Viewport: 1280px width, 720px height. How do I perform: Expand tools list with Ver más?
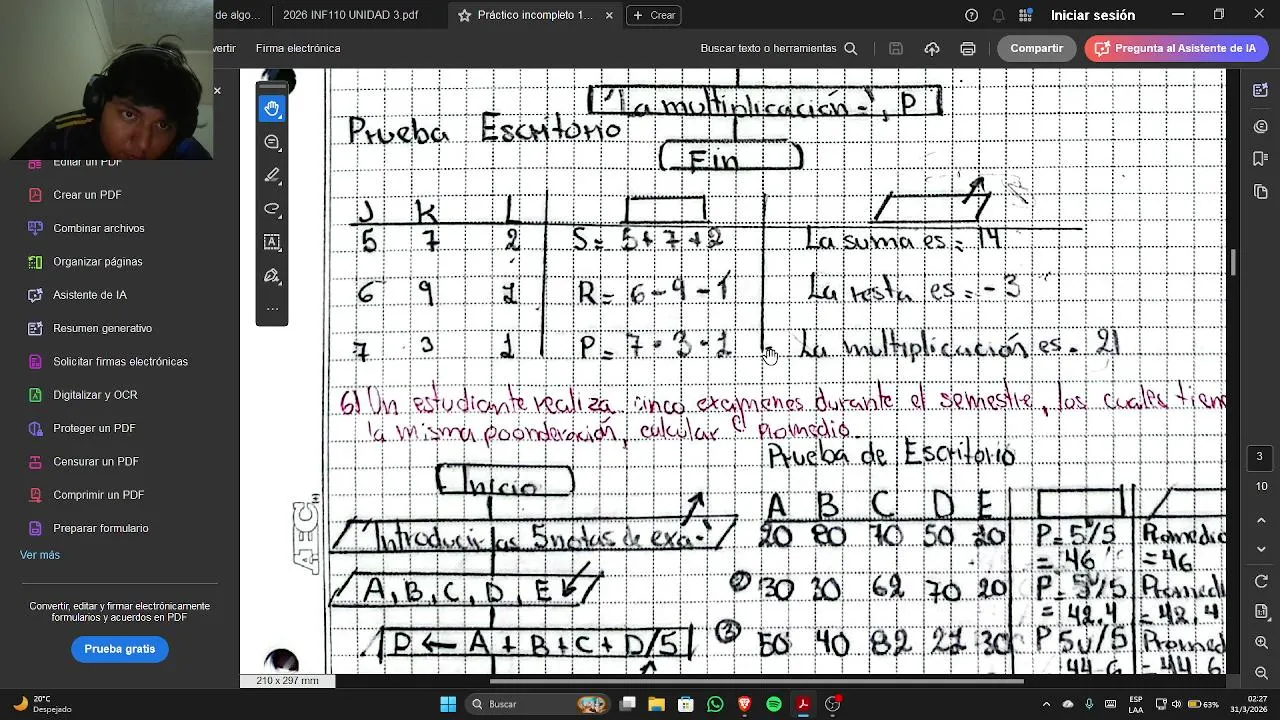(x=40, y=555)
